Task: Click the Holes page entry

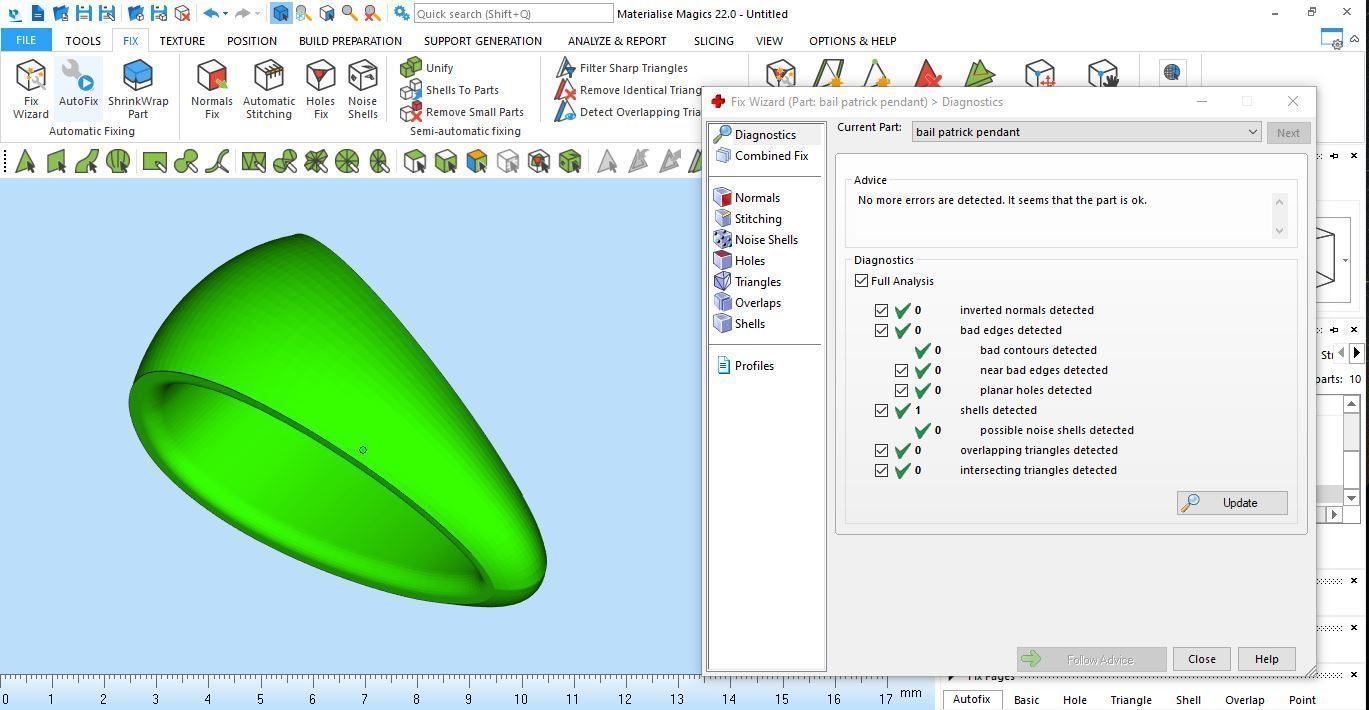Action: [740, 261]
